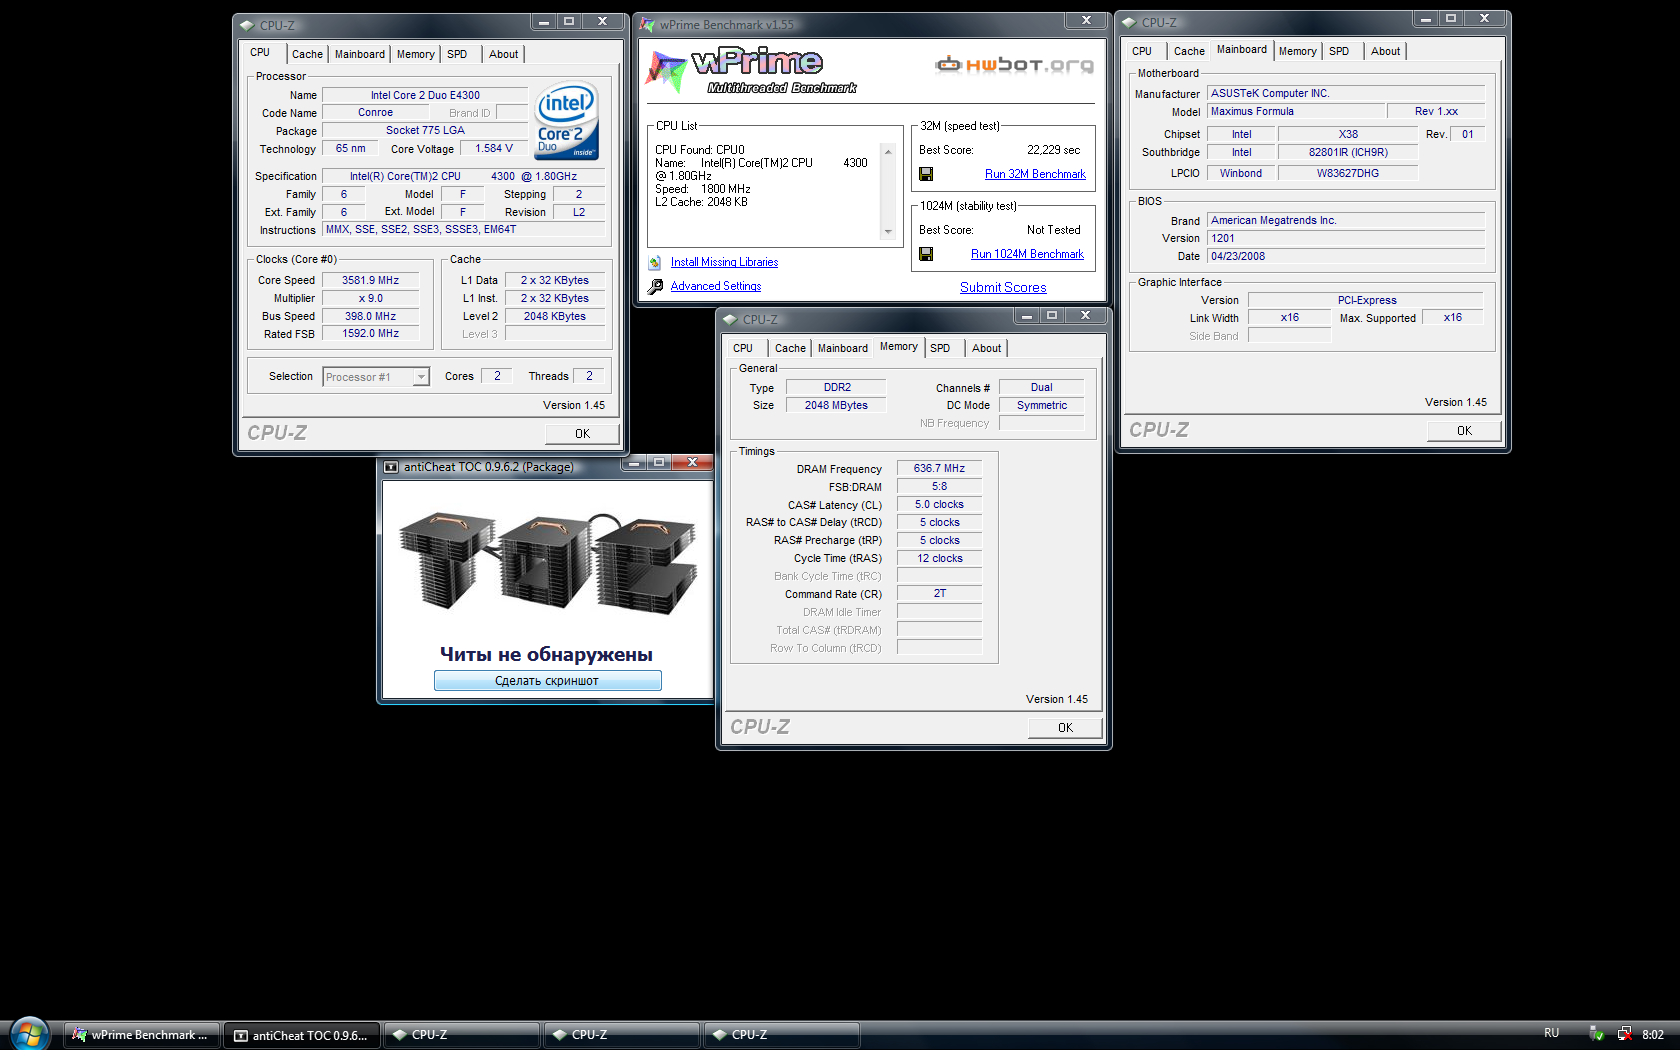
Task: Click the network tray icon
Action: [1624, 1034]
